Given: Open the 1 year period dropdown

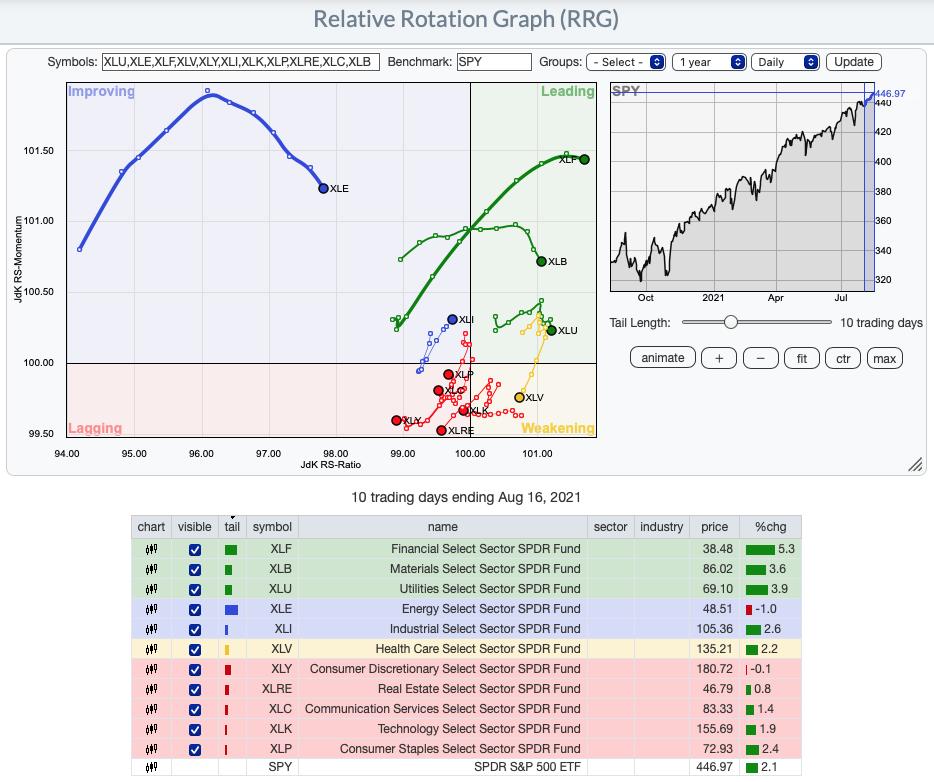Looking at the screenshot, I should click(x=709, y=62).
